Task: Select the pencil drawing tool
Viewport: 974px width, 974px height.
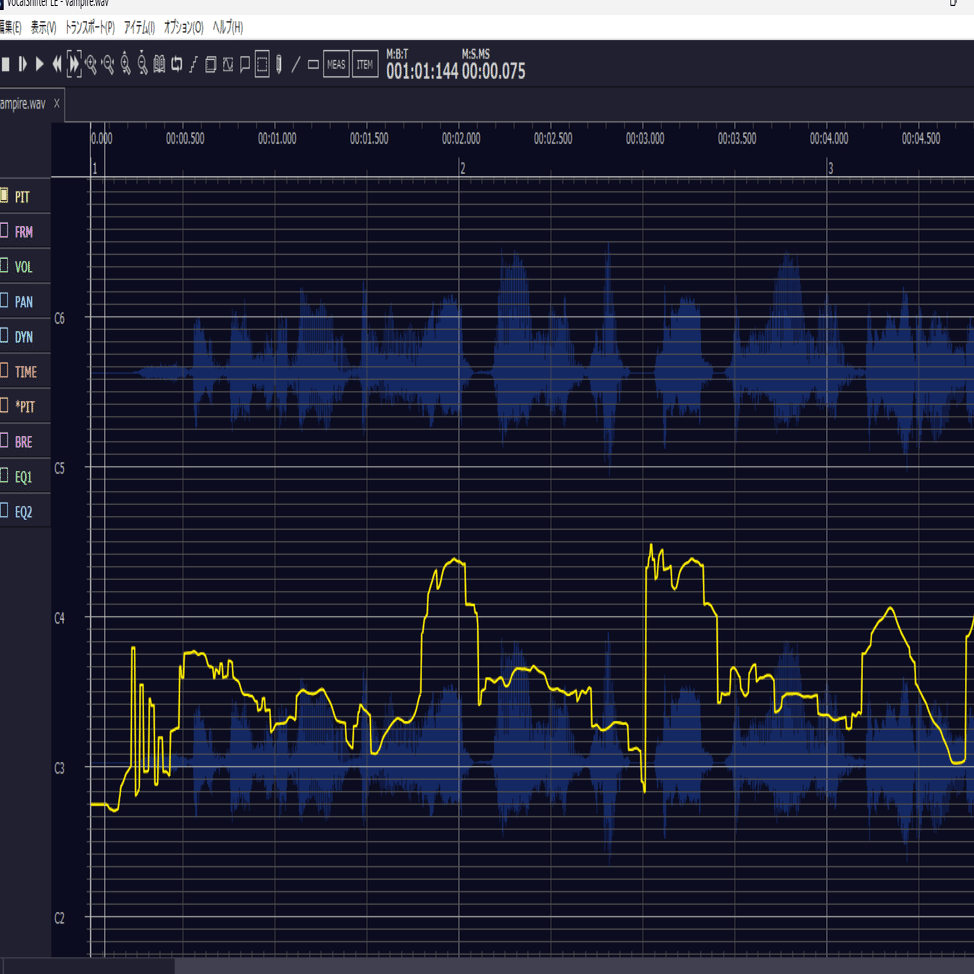Action: 279,64
